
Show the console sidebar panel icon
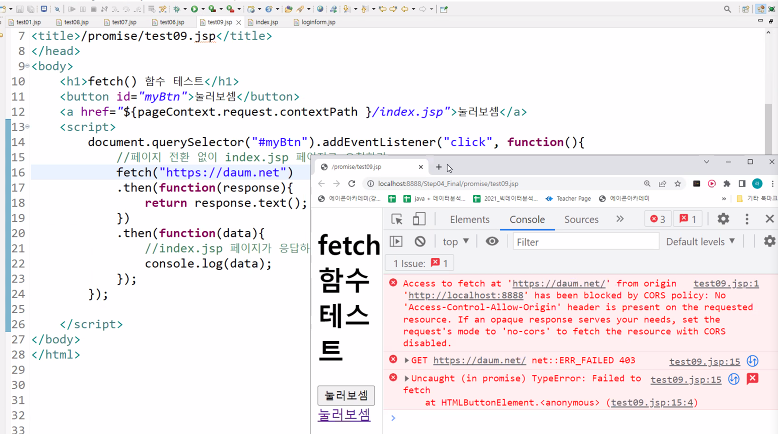tap(396, 242)
